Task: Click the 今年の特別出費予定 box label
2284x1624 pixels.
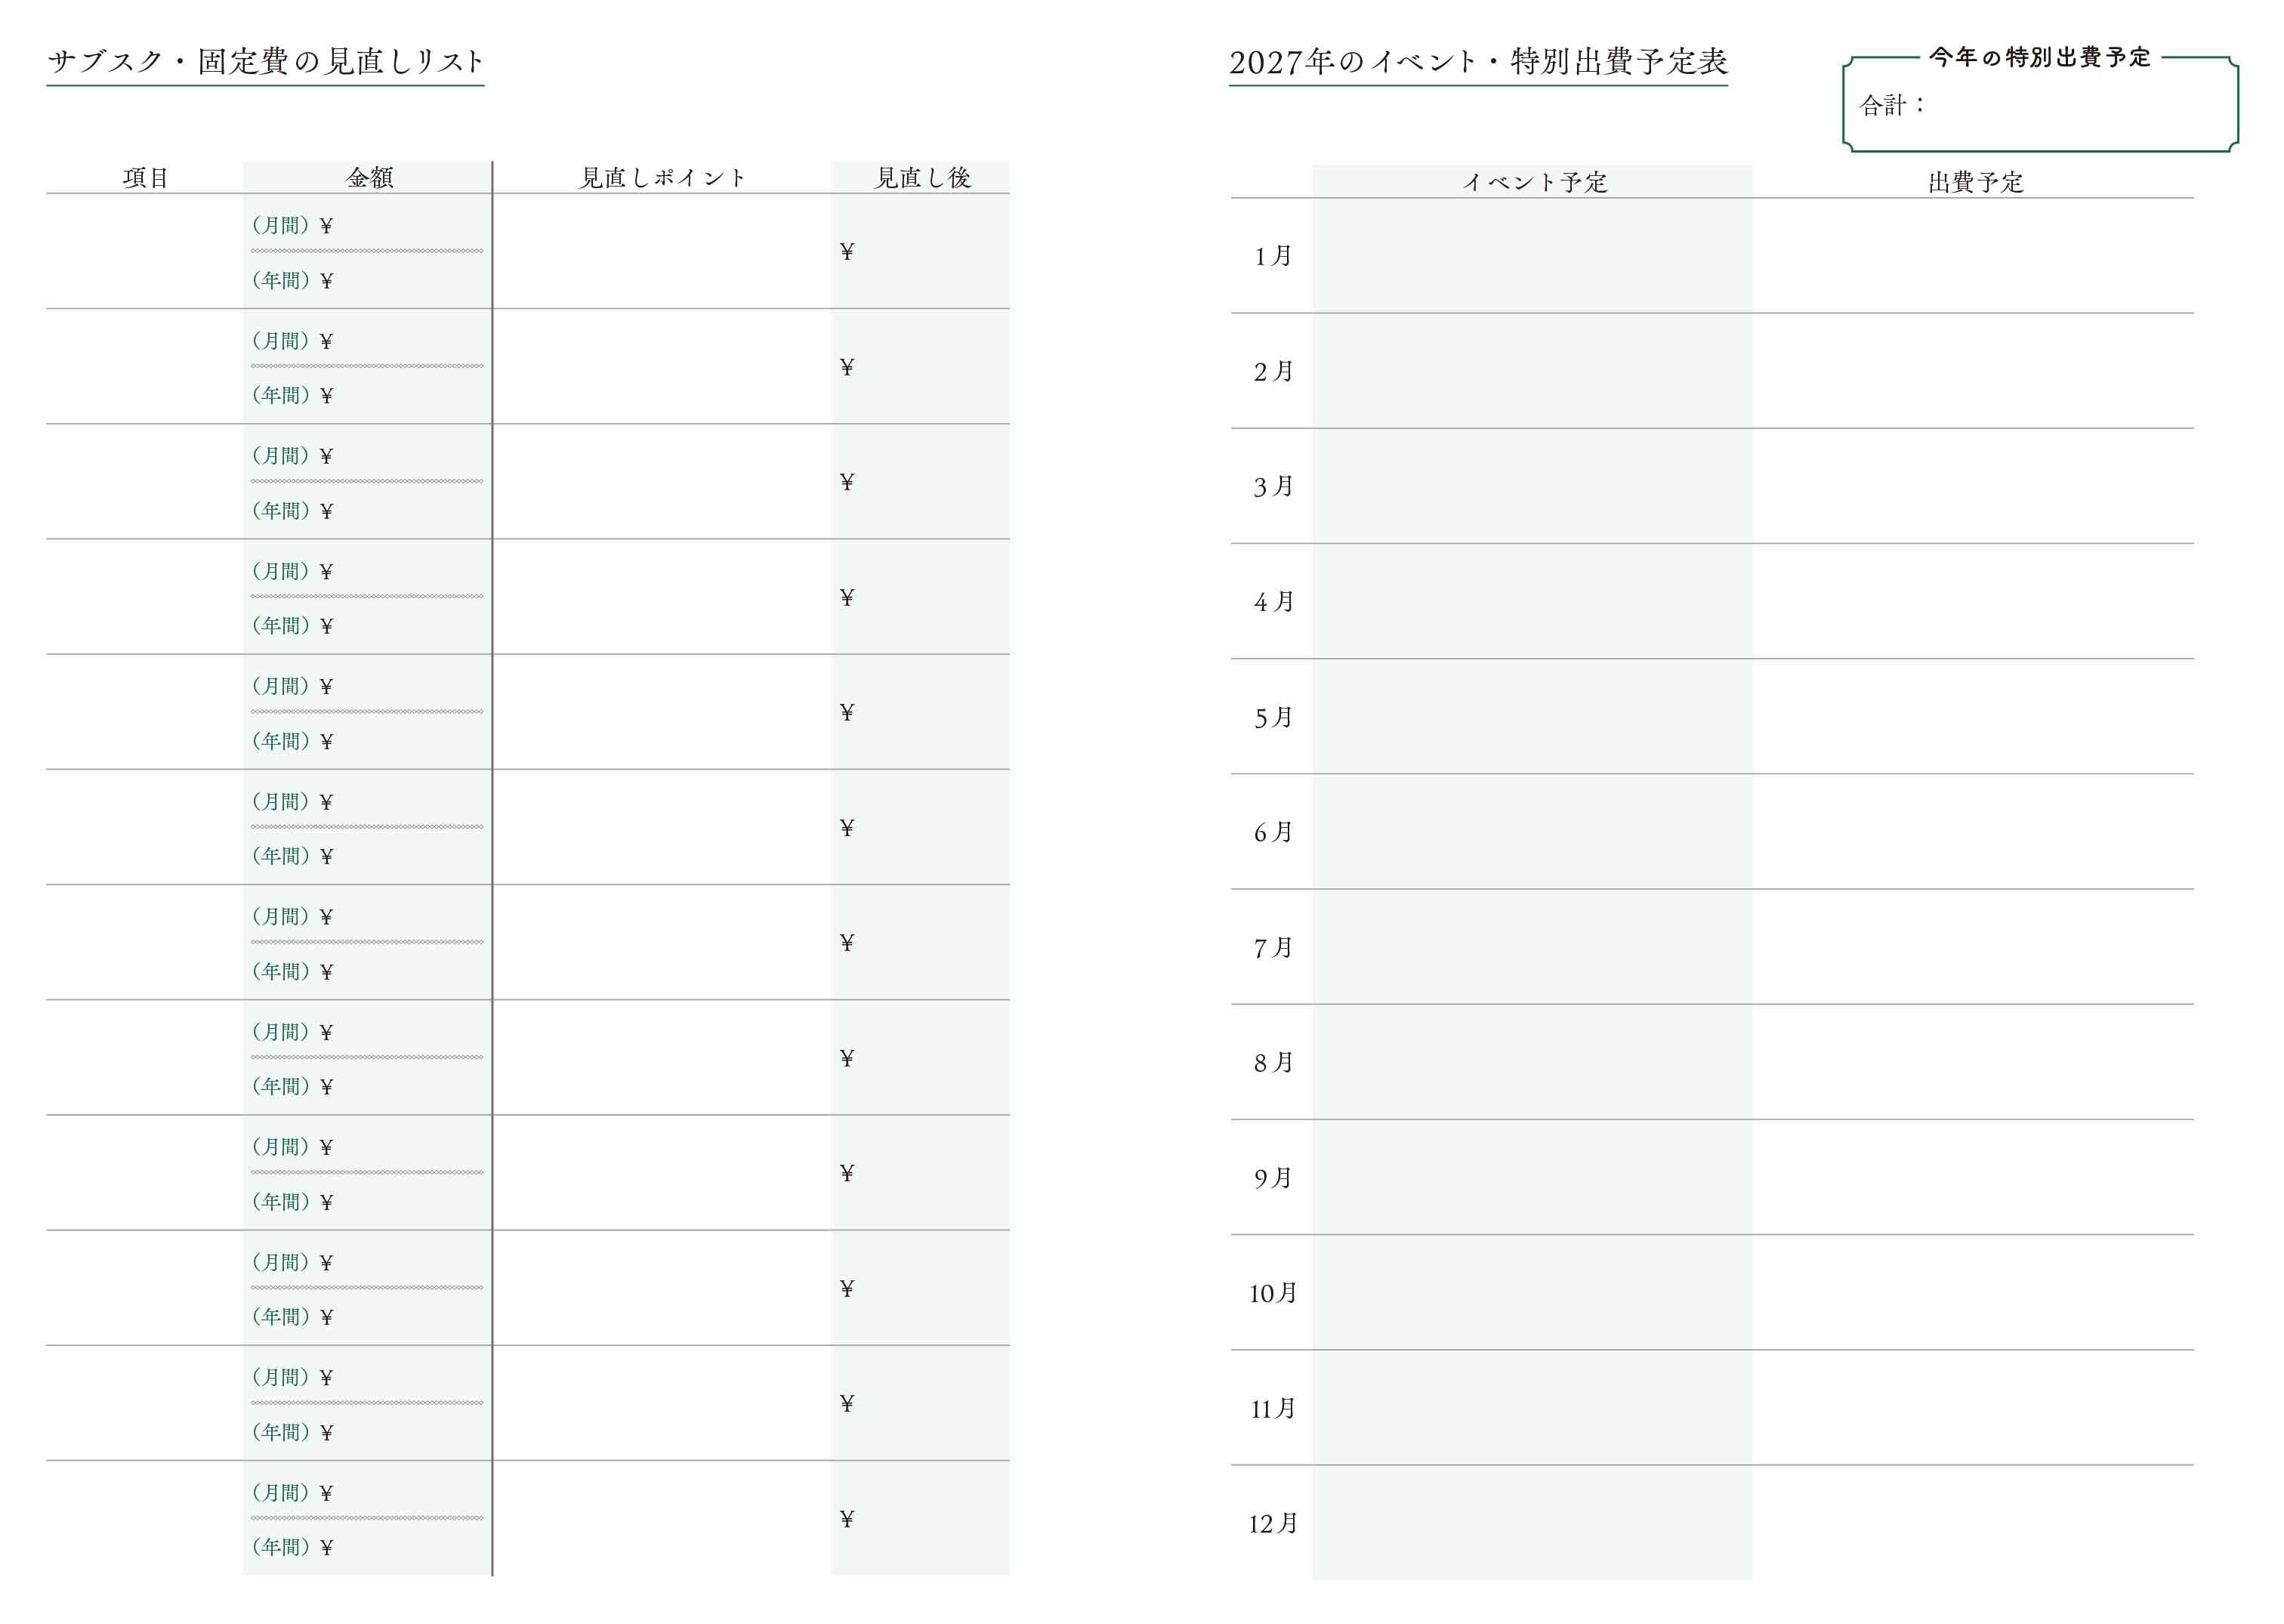Action: click(x=2040, y=57)
